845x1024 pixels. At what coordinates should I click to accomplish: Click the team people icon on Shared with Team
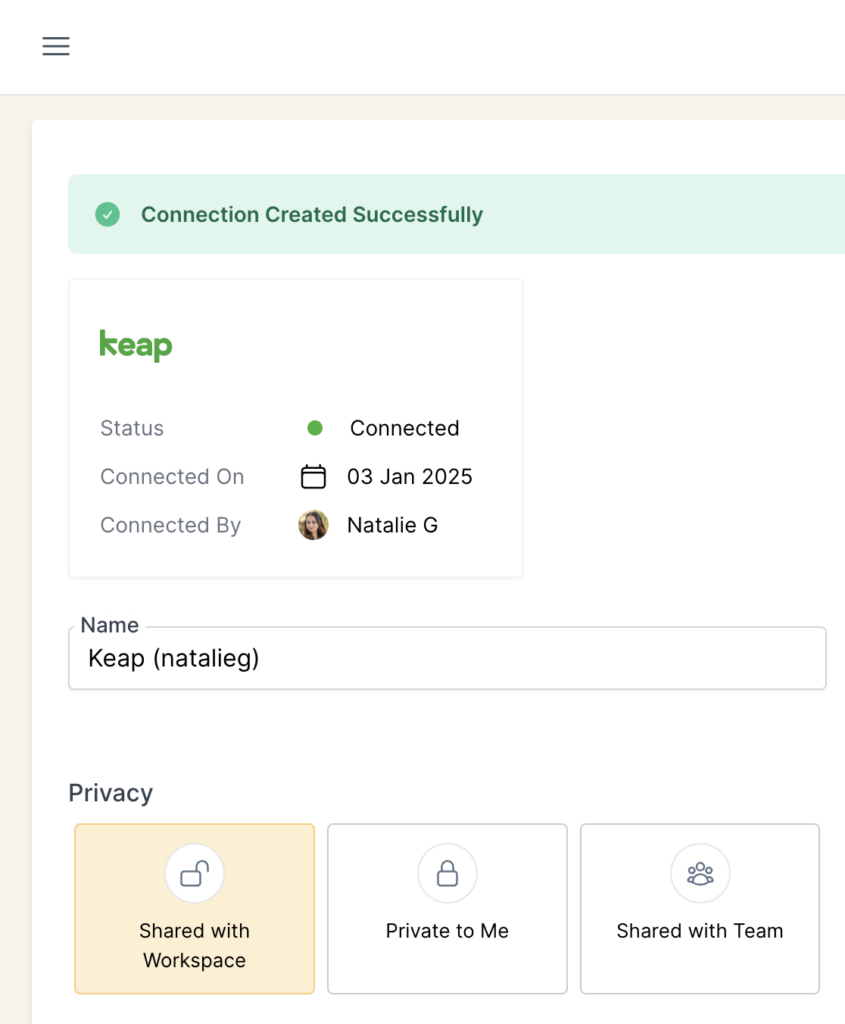click(x=699, y=873)
